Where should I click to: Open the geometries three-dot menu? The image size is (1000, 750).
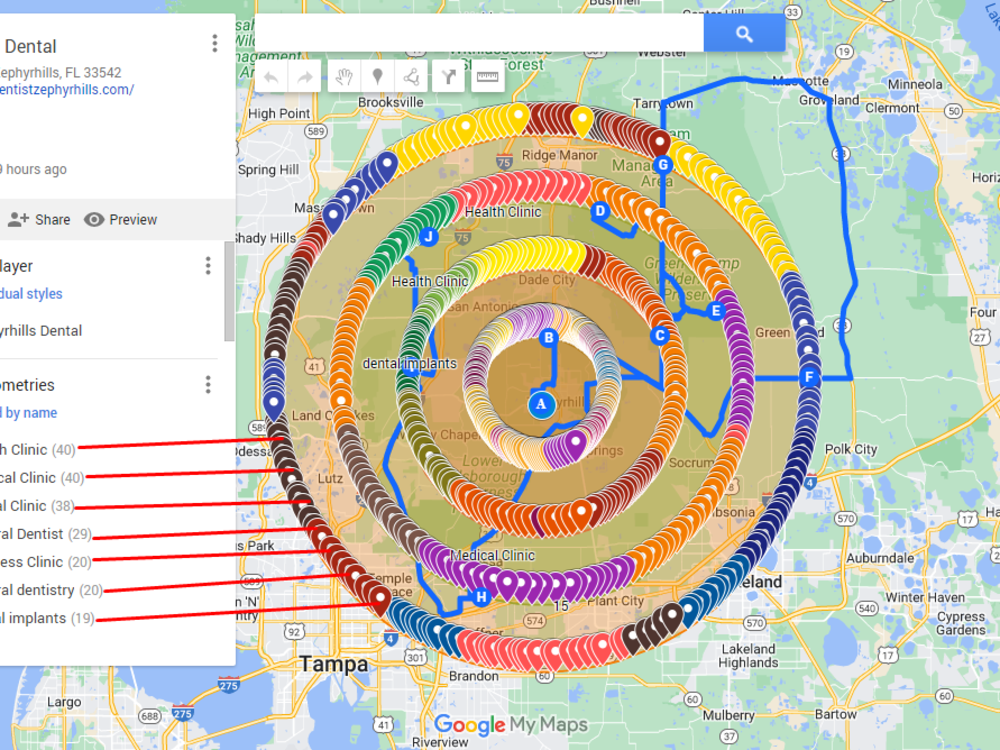207,384
